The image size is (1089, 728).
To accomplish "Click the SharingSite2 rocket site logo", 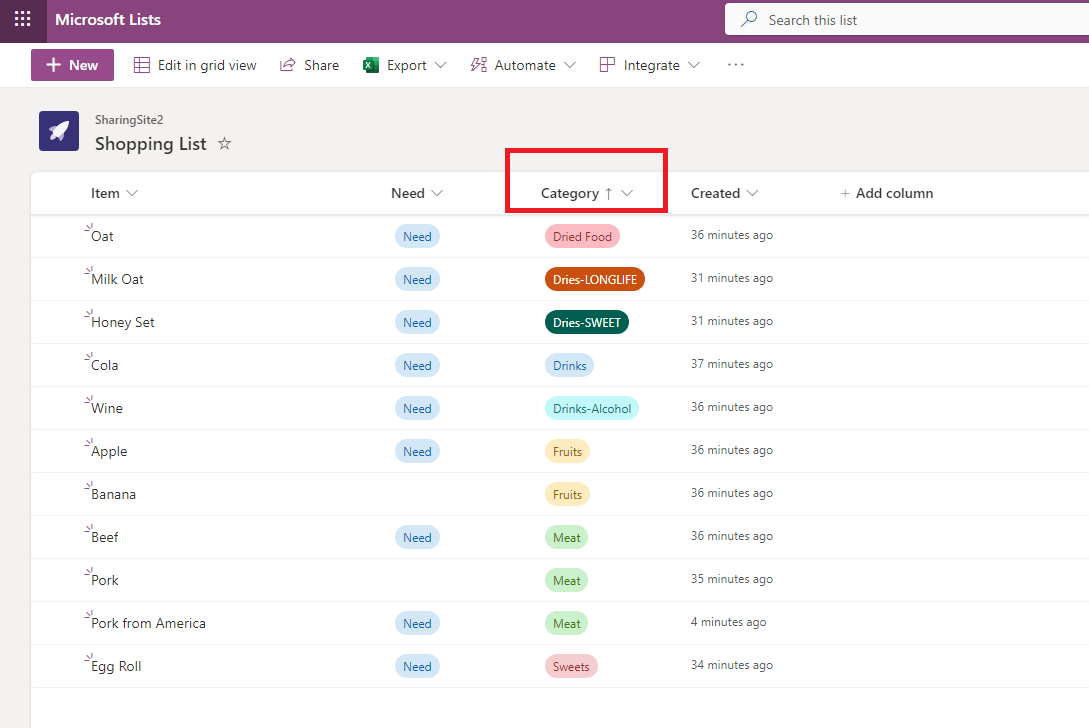I will (x=59, y=131).
